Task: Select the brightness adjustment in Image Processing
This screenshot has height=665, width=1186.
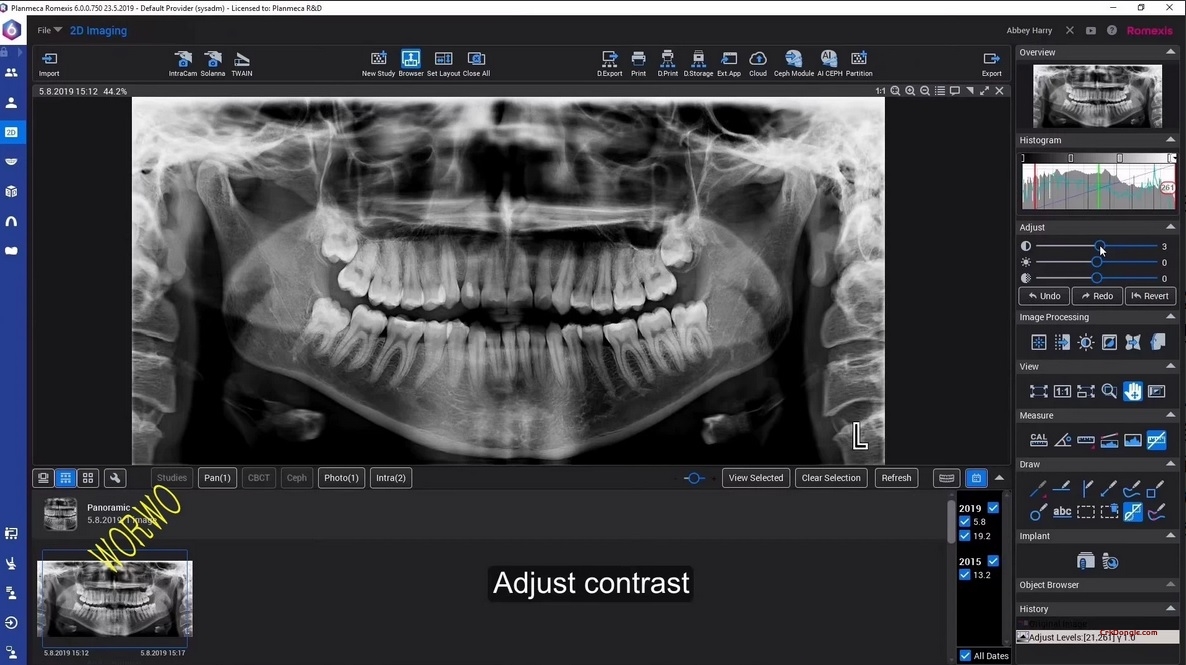Action: point(1086,342)
